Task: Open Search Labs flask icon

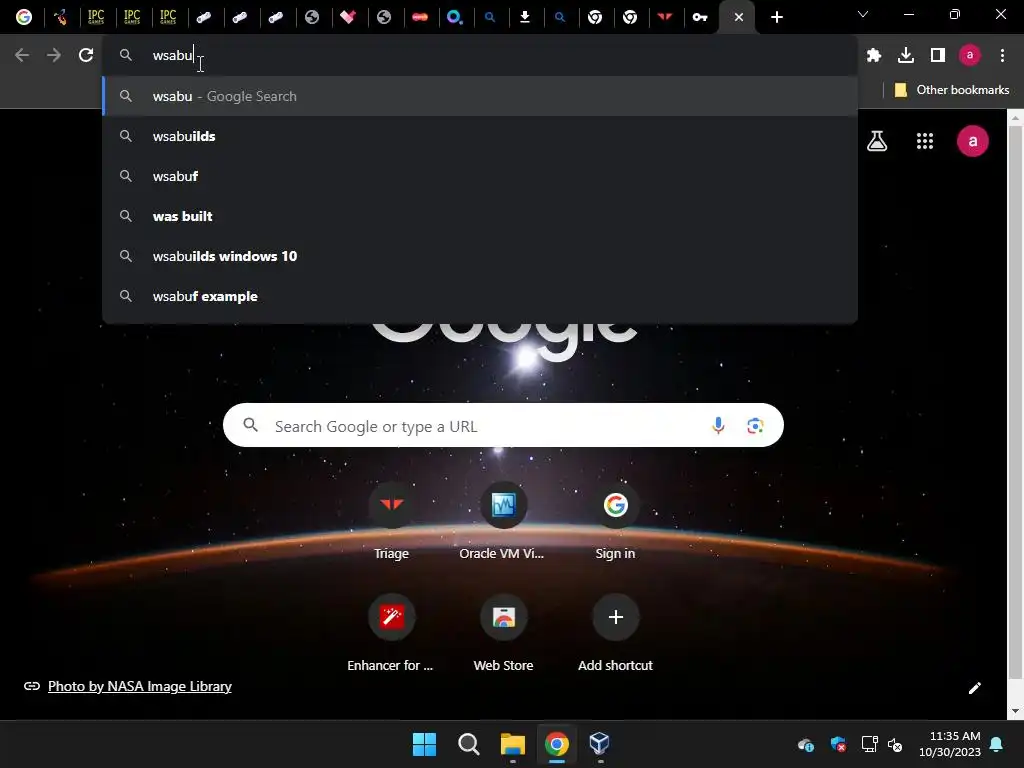Action: 877,141
